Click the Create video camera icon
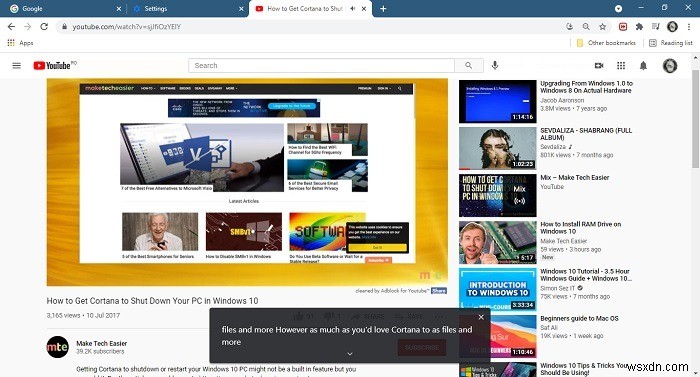This screenshot has height=377, width=700. tap(599, 66)
